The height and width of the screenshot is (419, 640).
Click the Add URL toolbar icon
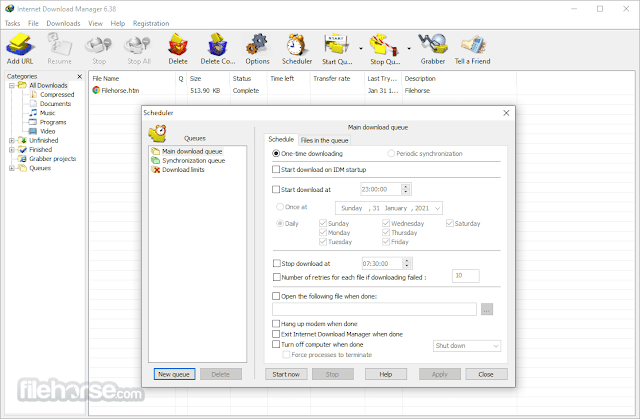(x=20, y=49)
